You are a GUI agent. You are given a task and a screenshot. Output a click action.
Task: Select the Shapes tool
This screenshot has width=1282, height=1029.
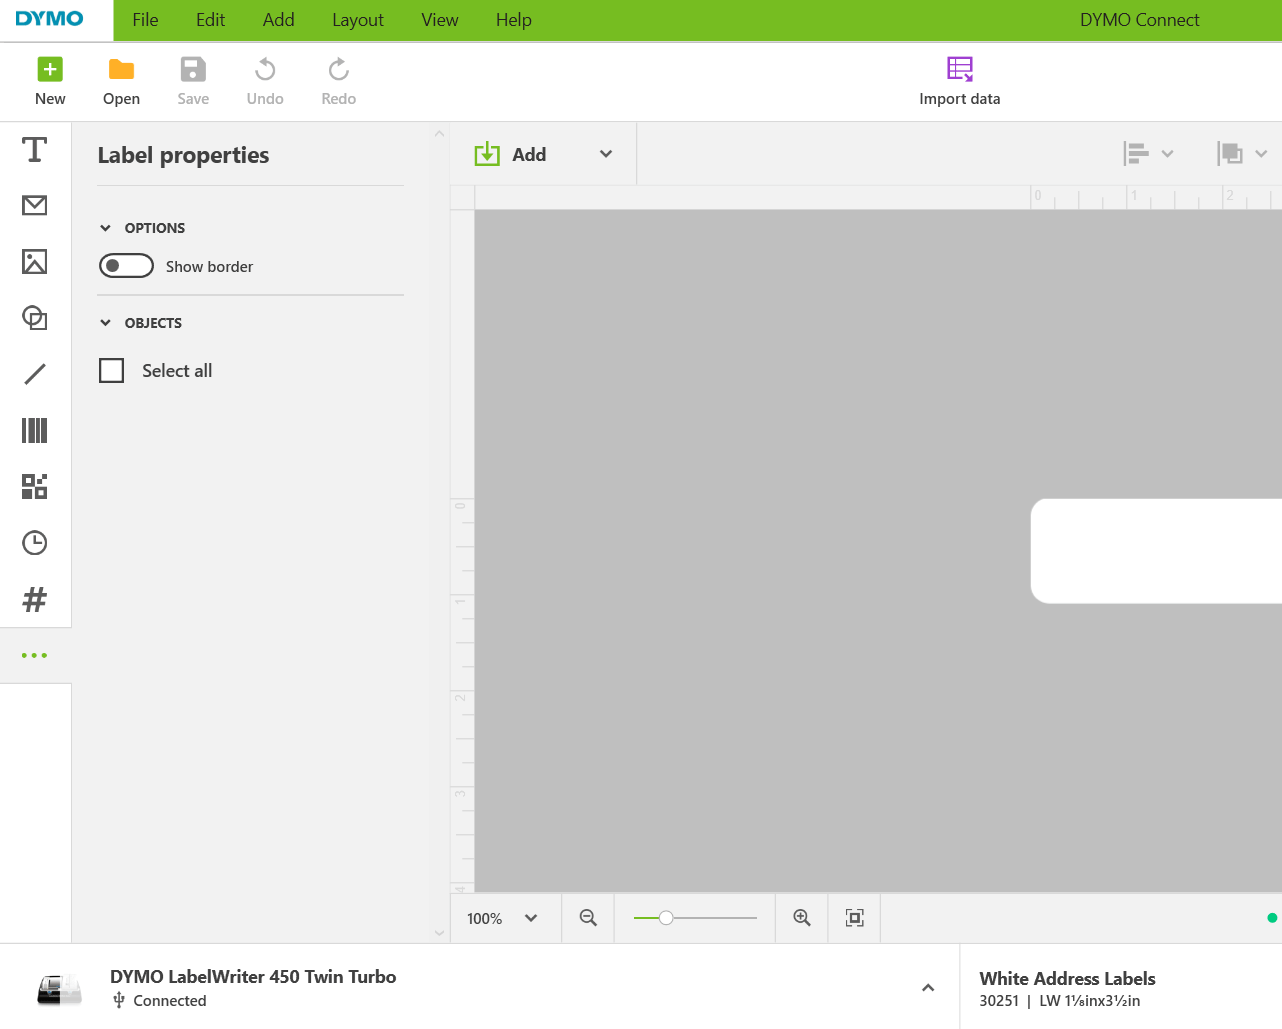(x=34, y=317)
